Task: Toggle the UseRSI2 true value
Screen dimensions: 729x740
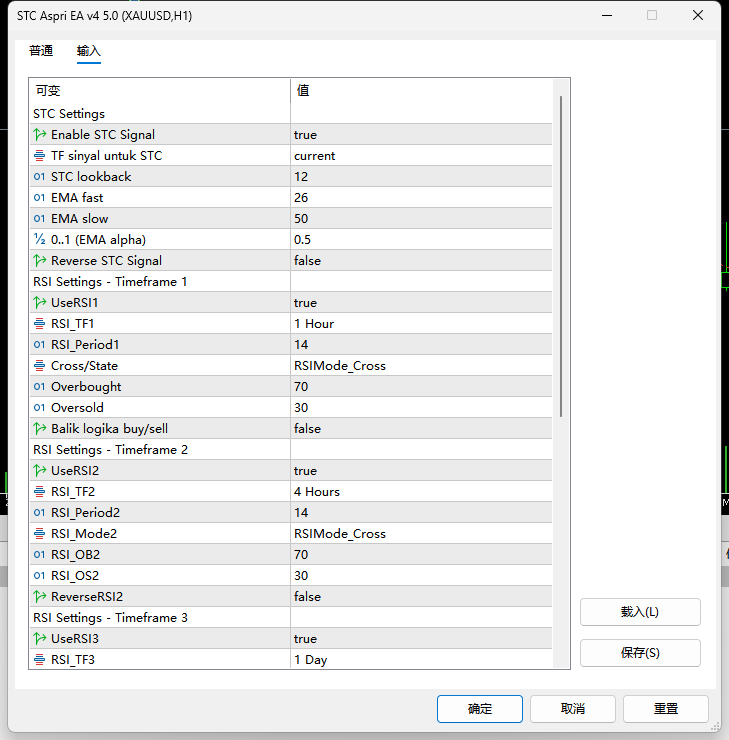Action: (x=421, y=471)
